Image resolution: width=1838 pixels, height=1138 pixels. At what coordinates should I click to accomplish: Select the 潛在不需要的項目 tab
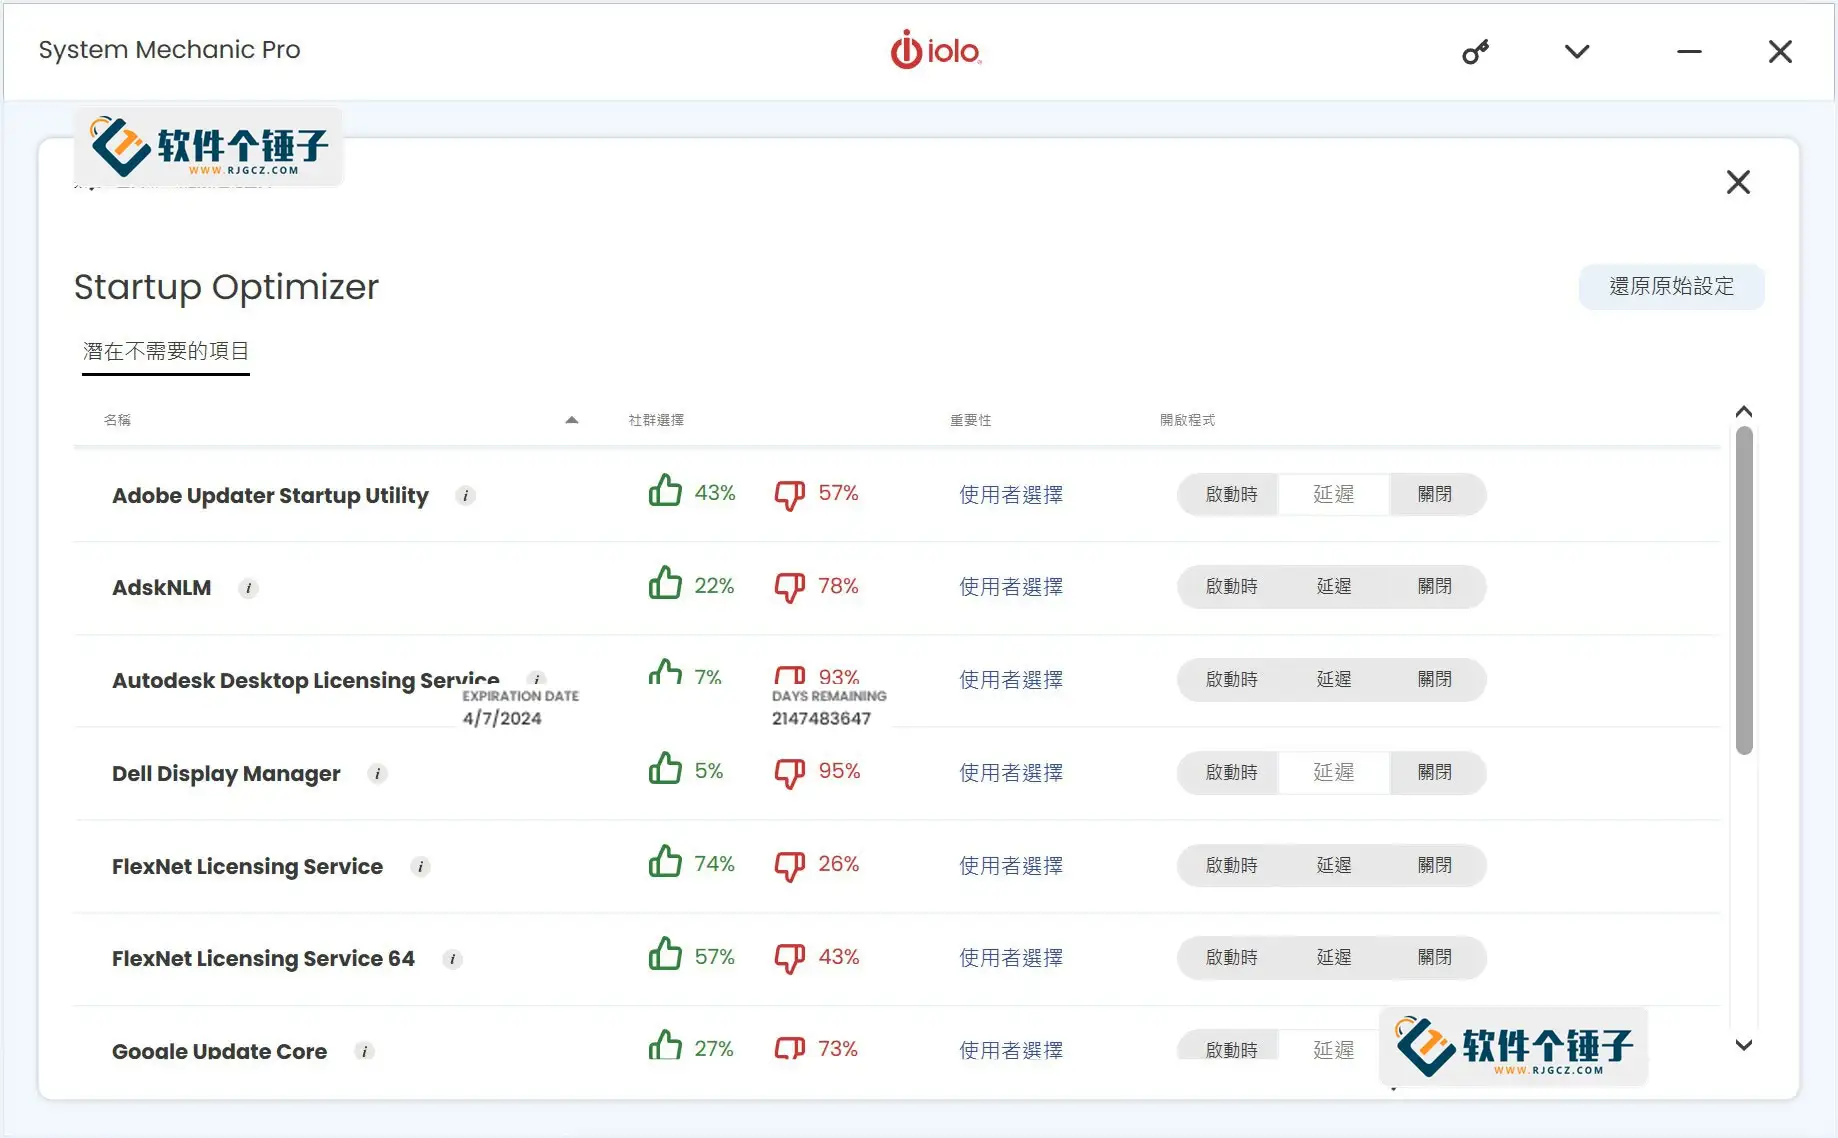pyautogui.click(x=165, y=351)
